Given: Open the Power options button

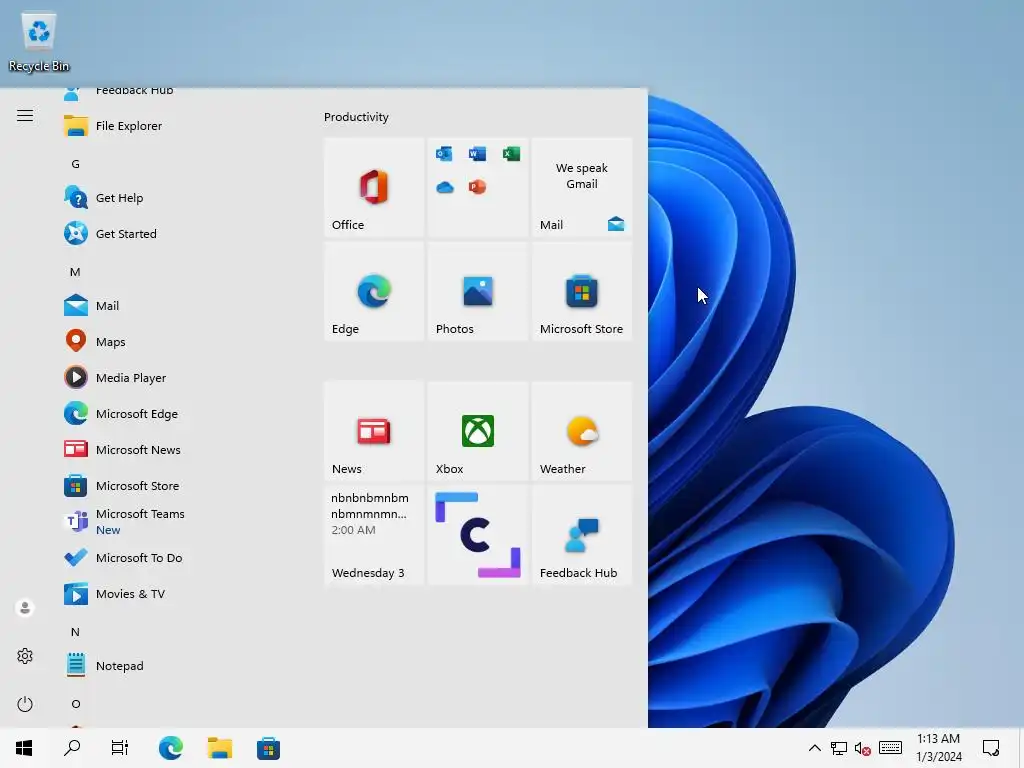Looking at the screenshot, I should [x=25, y=704].
